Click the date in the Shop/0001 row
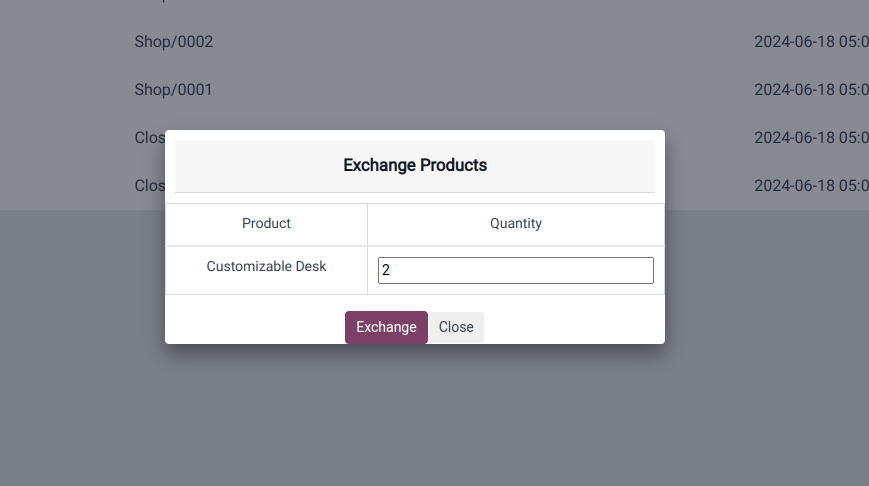869x486 pixels. pos(811,90)
